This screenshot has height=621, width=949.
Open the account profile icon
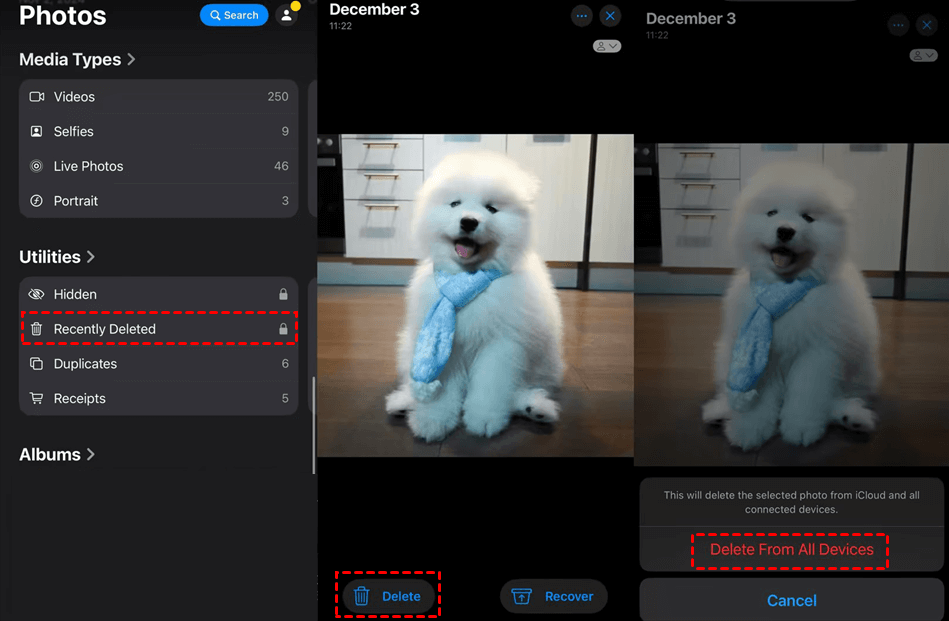[286, 15]
